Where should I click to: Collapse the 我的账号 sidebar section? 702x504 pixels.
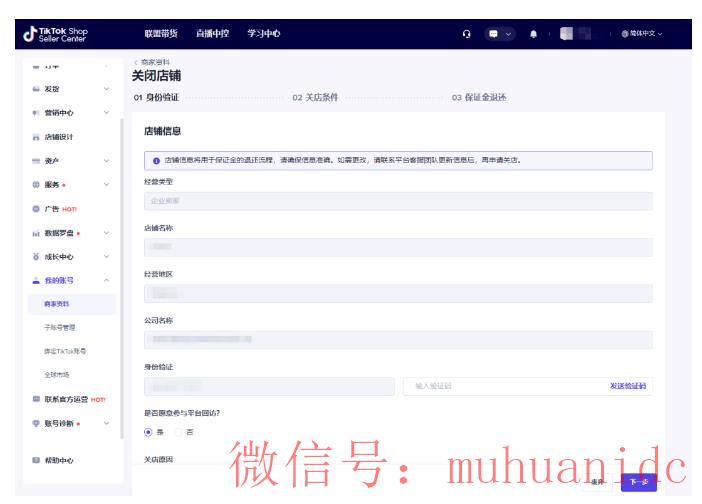click(106, 280)
